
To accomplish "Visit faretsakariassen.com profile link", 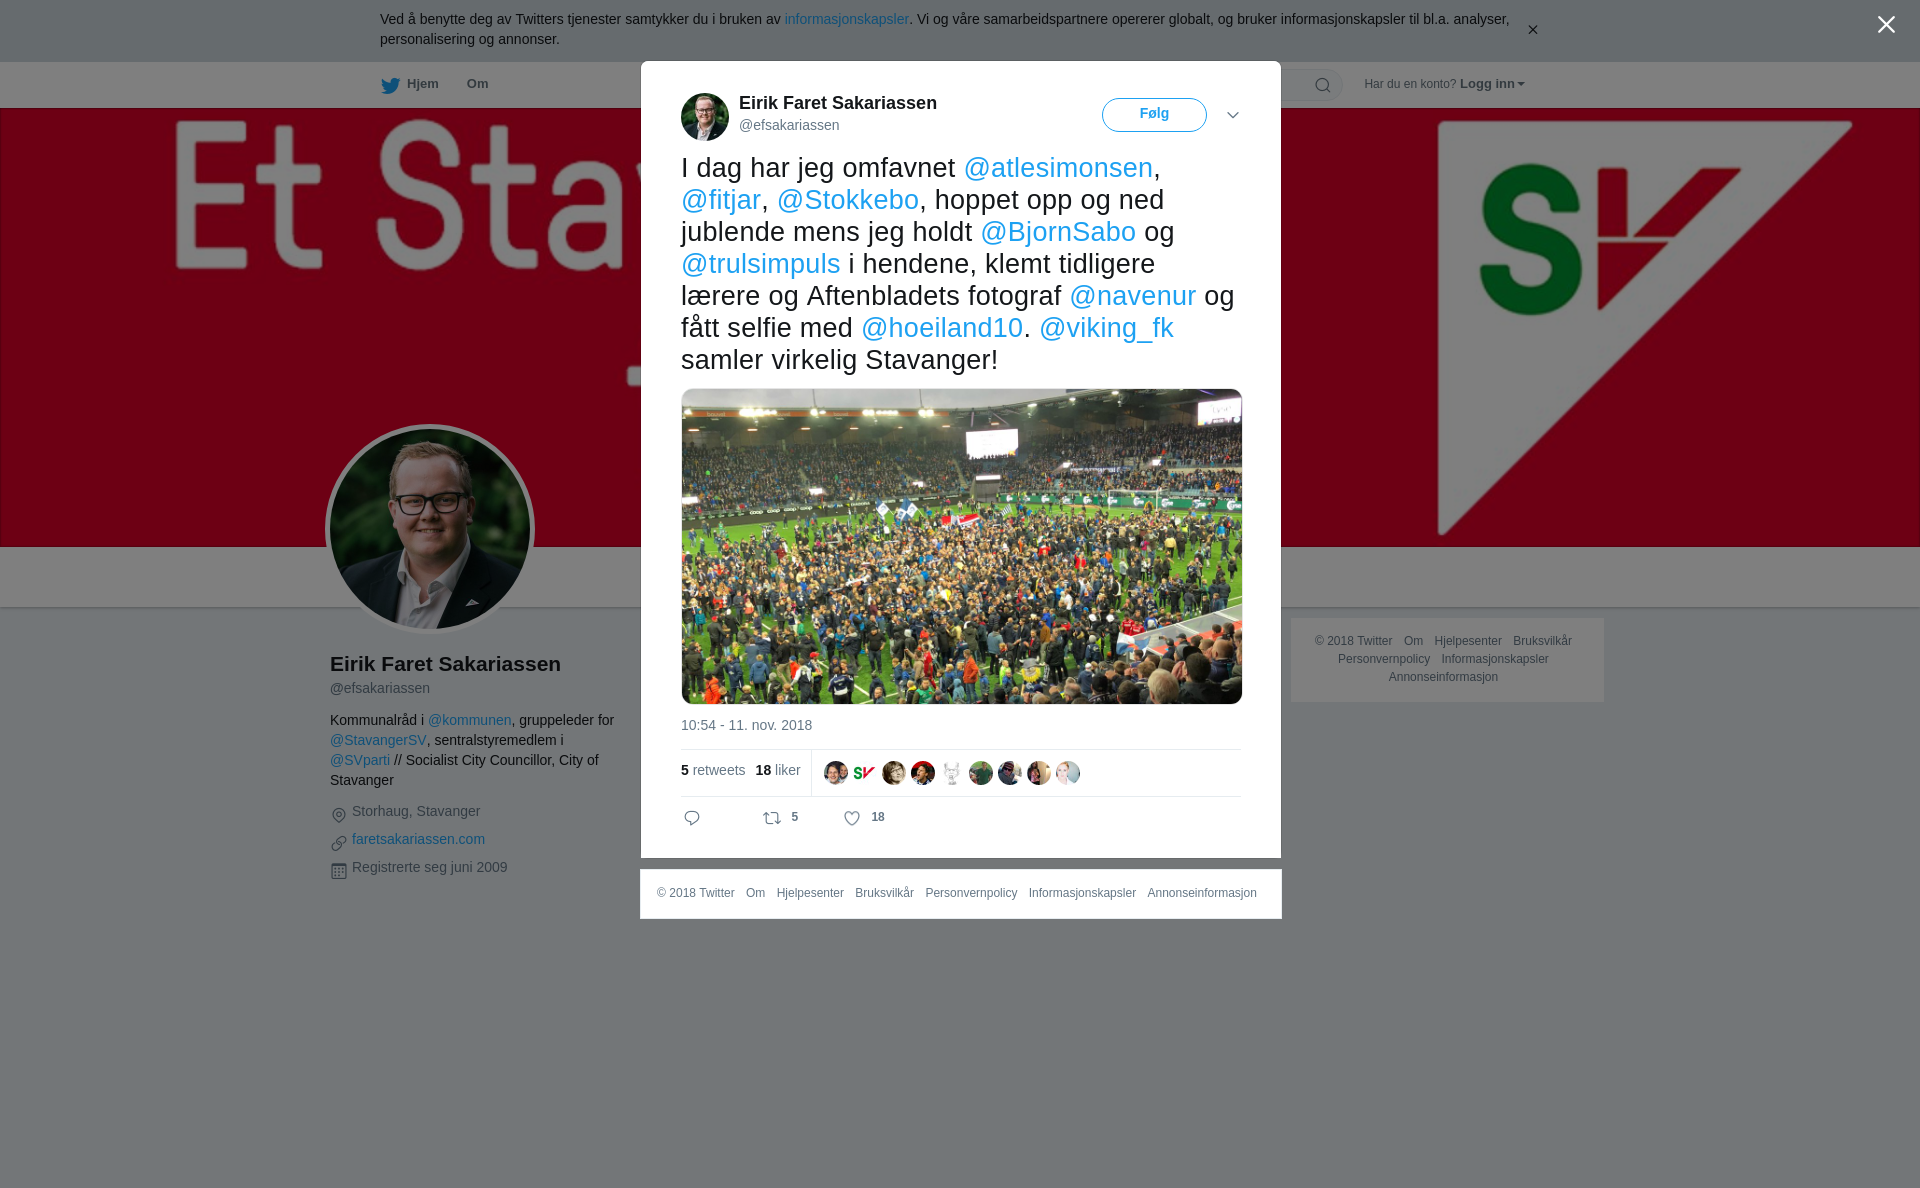I will [418, 839].
